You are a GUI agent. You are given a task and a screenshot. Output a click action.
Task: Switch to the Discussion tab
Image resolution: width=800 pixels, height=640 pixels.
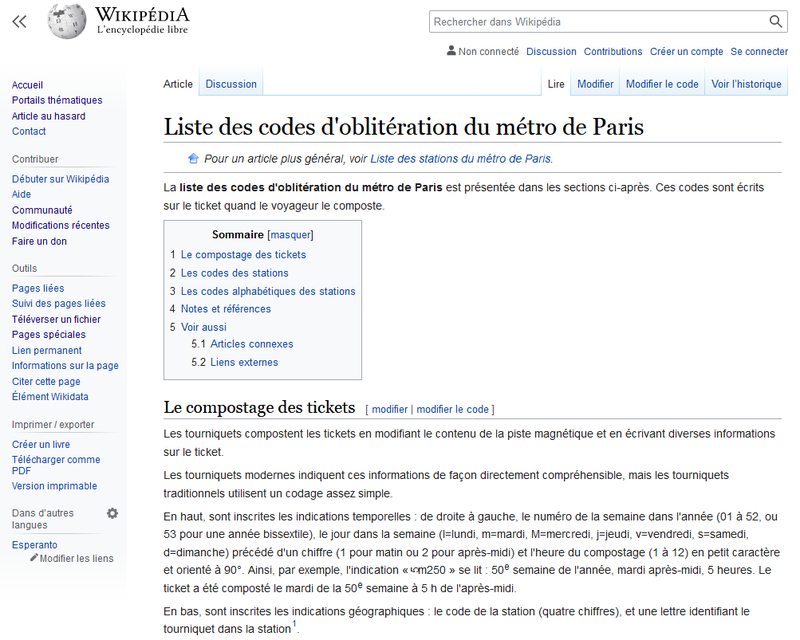(231, 84)
